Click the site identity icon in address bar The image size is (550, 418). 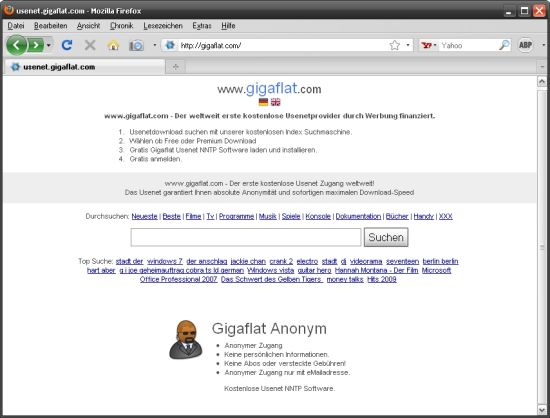pyautogui.click(x=170, y=45)
